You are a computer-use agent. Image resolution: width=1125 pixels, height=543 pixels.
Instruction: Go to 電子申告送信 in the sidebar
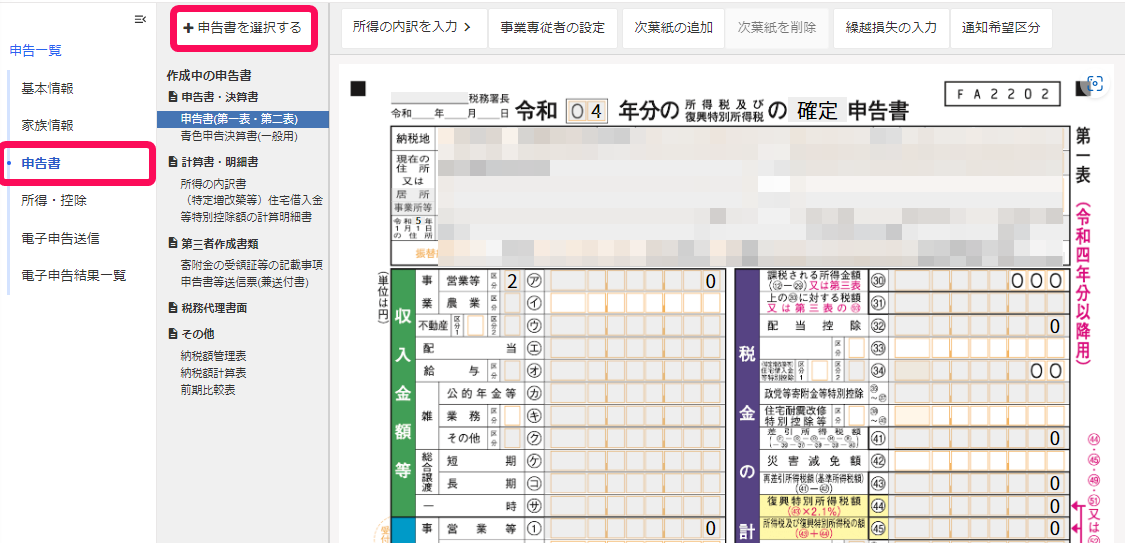60,238
